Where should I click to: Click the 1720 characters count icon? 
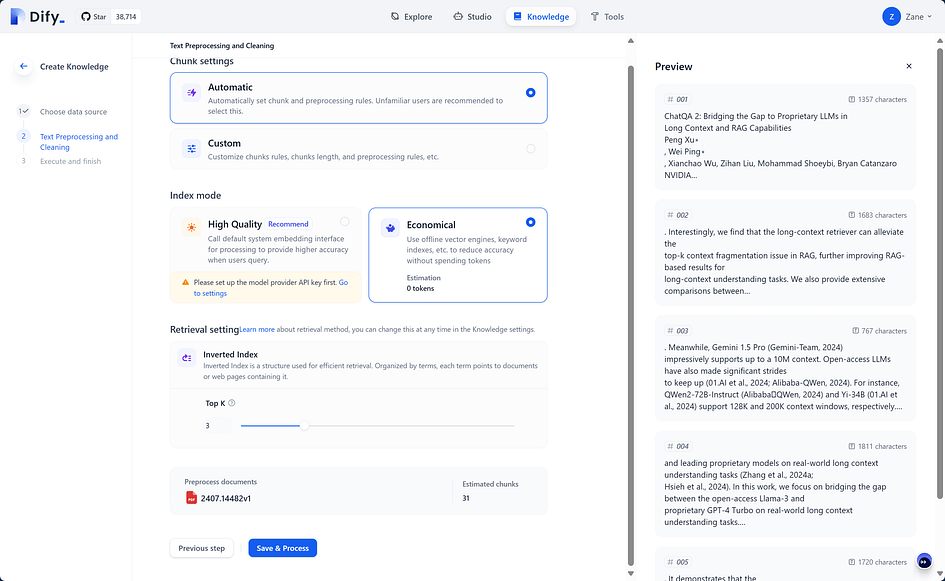tap(852, 562)
